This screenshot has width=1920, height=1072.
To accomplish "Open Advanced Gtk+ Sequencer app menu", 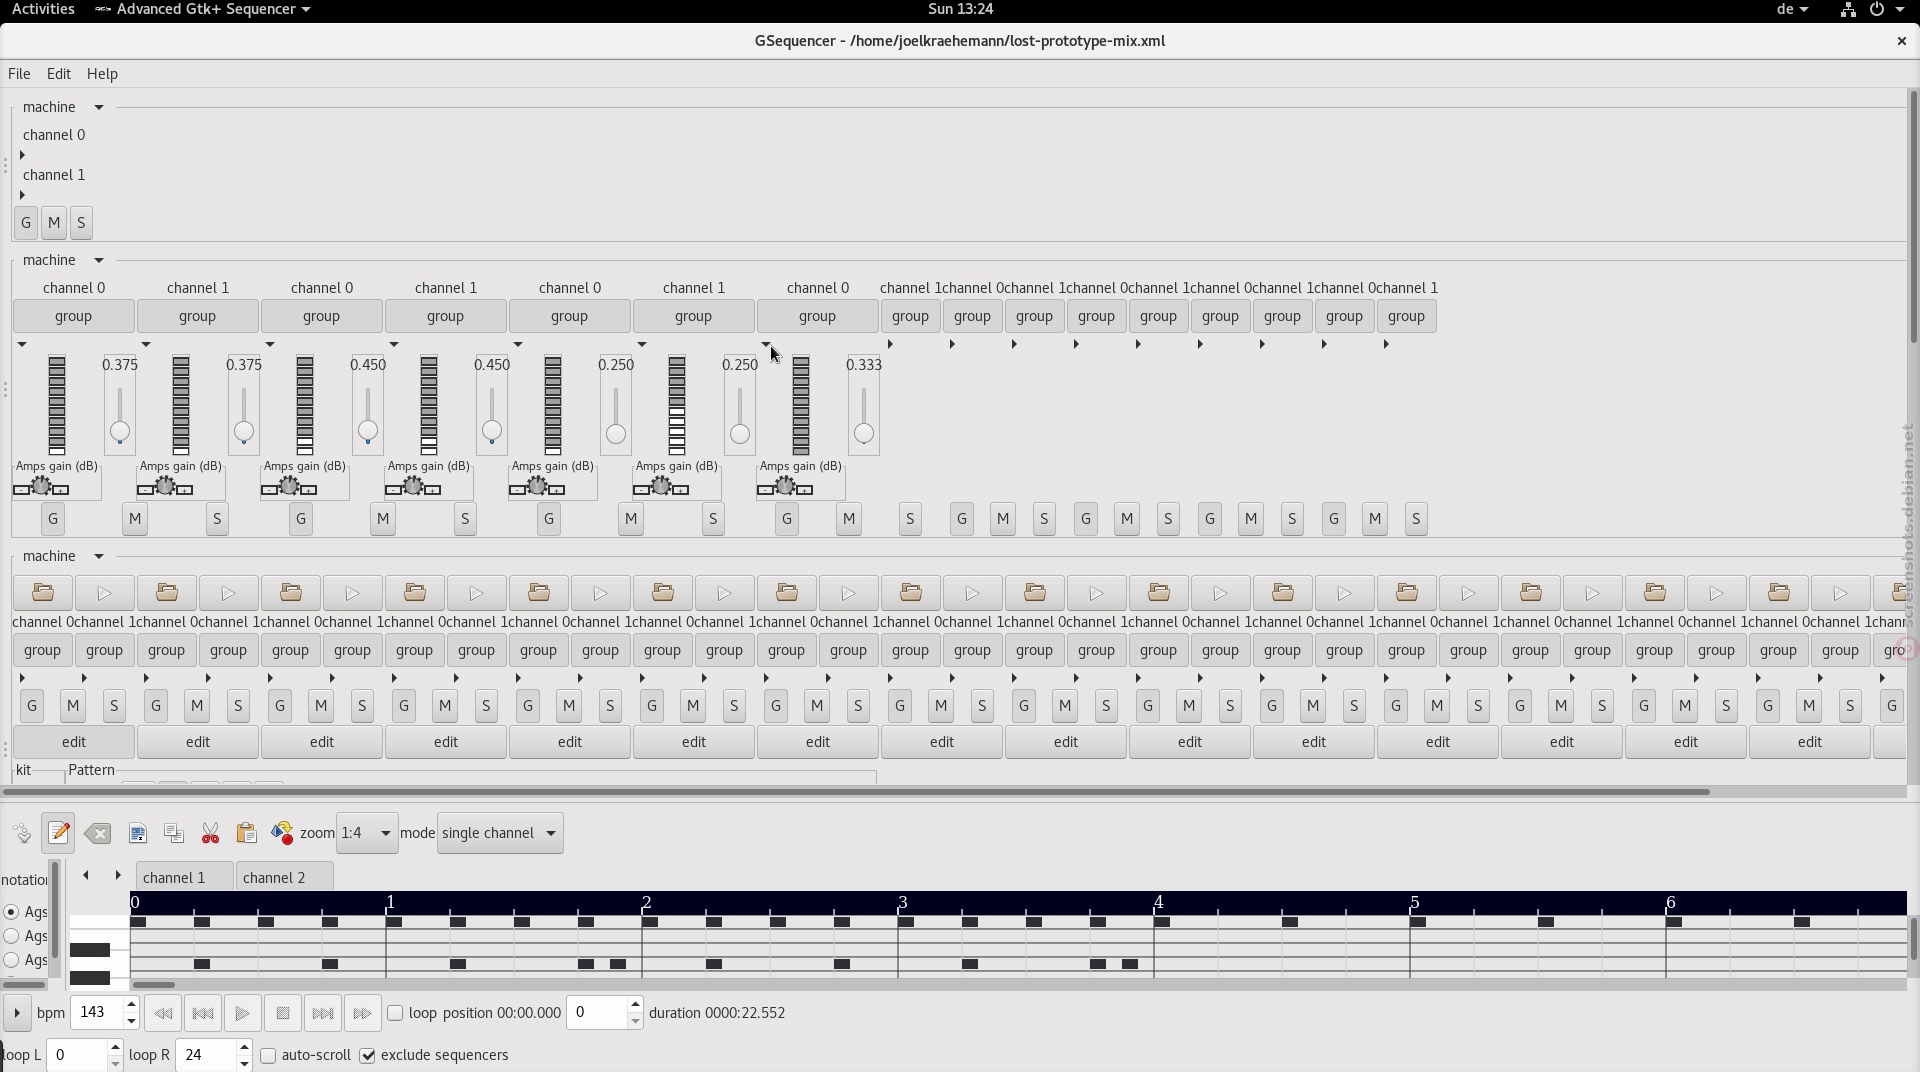I will point(203,9).
